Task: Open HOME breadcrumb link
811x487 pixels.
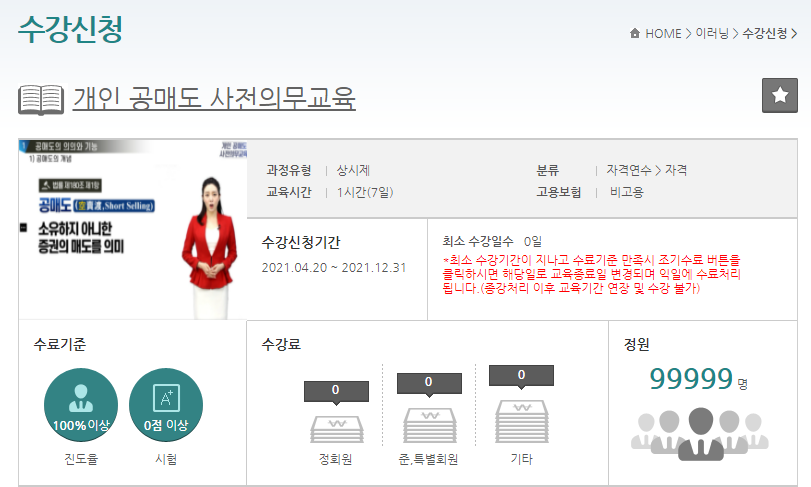Action: [x=663, y=34]
